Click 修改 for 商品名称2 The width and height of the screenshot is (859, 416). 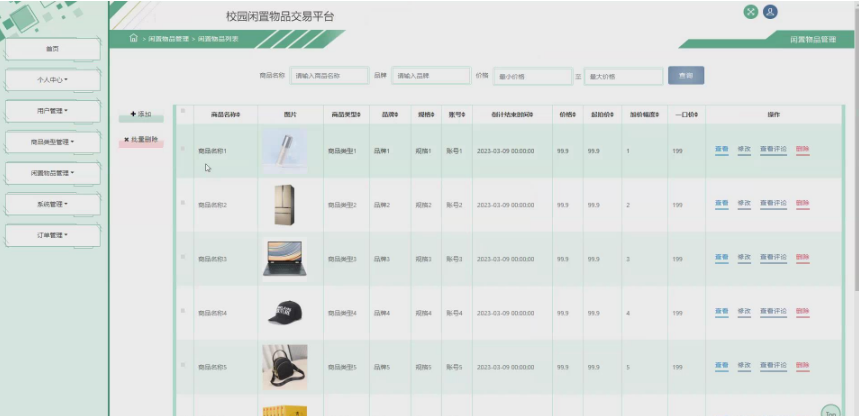pyautogui.click(x=744, y=203)
